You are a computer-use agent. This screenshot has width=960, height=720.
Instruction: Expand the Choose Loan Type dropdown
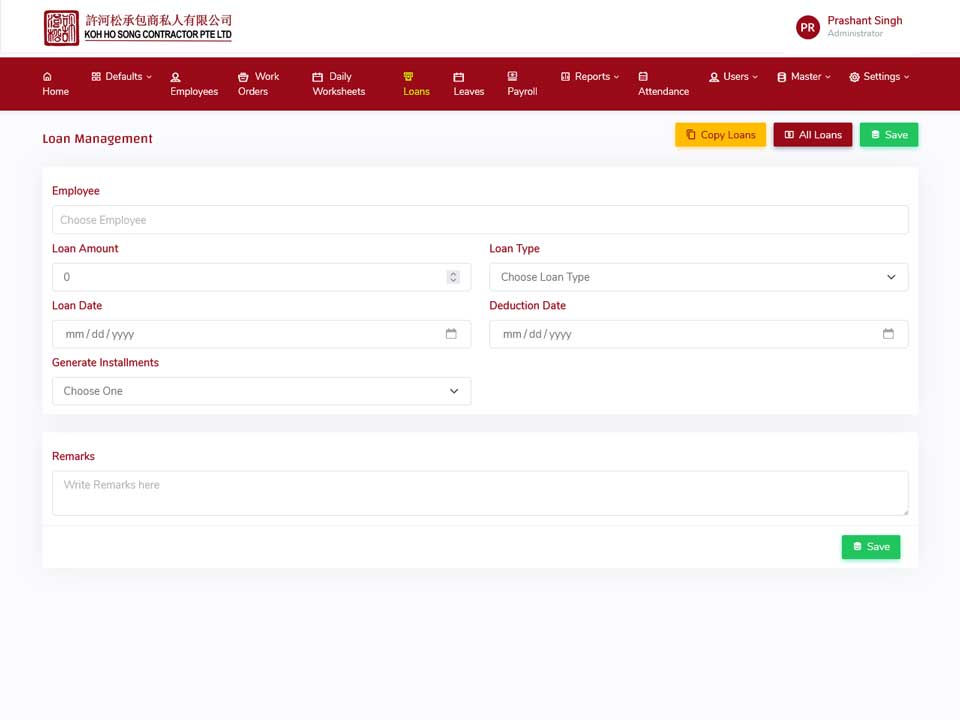click(699, 277)
